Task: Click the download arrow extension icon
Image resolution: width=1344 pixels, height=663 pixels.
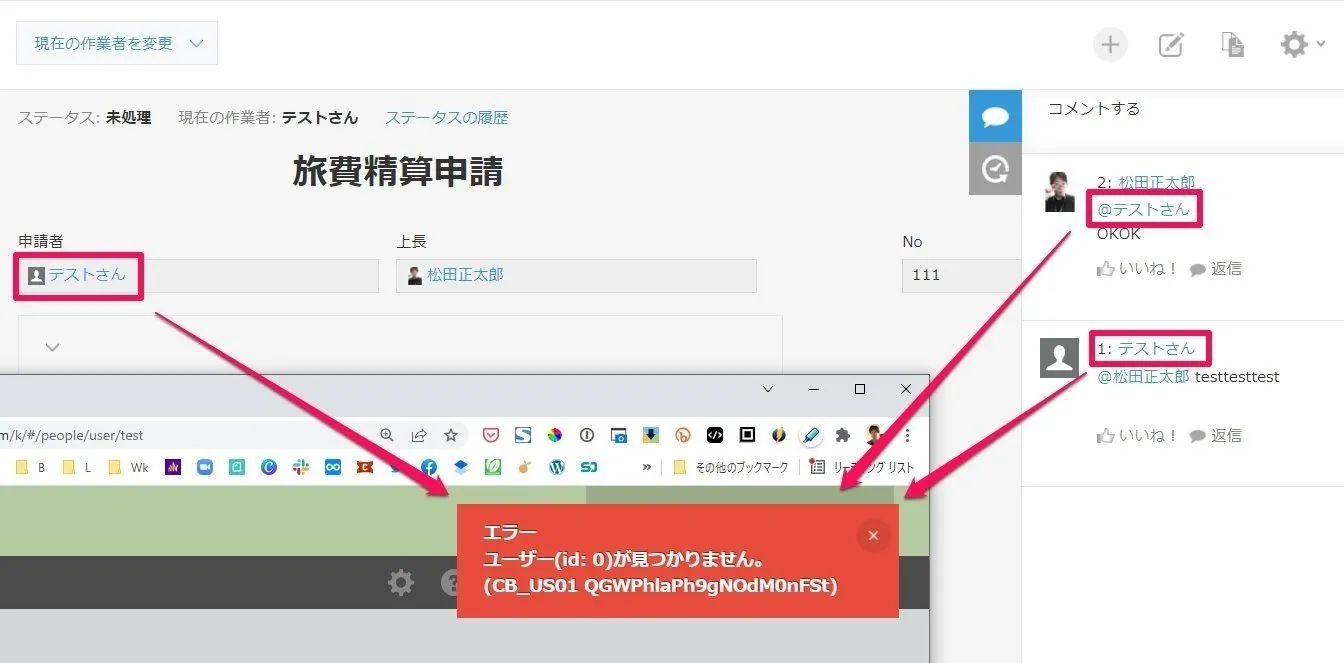Action: pyautogui.click(x=651, y=435)
